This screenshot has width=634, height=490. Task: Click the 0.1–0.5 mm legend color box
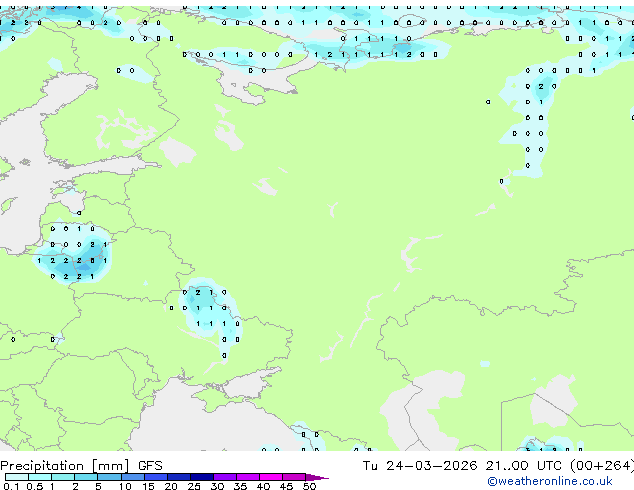coord(17,477)
